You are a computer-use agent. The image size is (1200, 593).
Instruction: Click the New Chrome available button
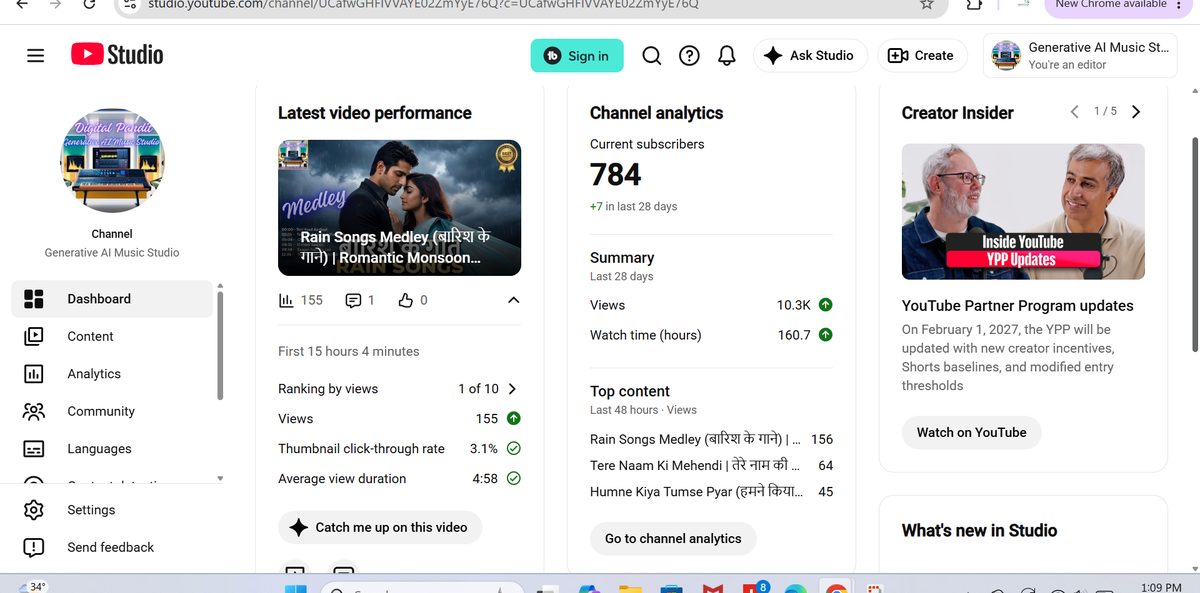[1119, 5]
